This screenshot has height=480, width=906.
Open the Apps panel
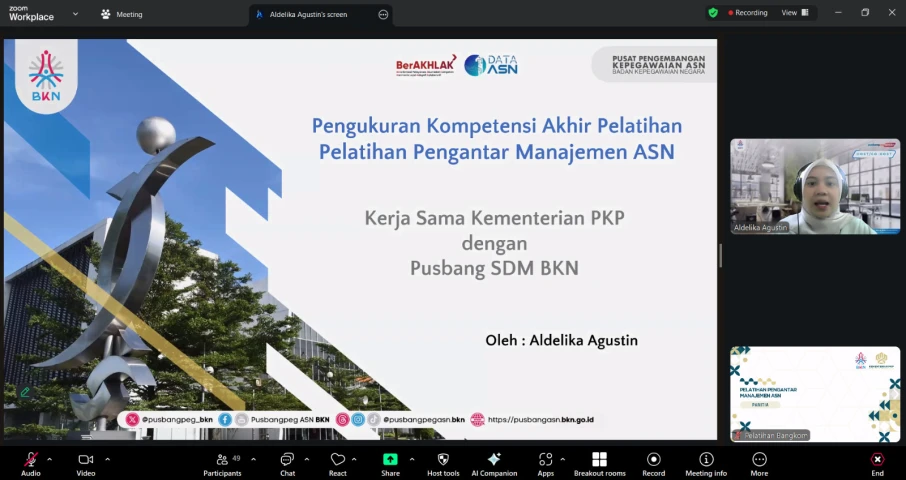545,464
